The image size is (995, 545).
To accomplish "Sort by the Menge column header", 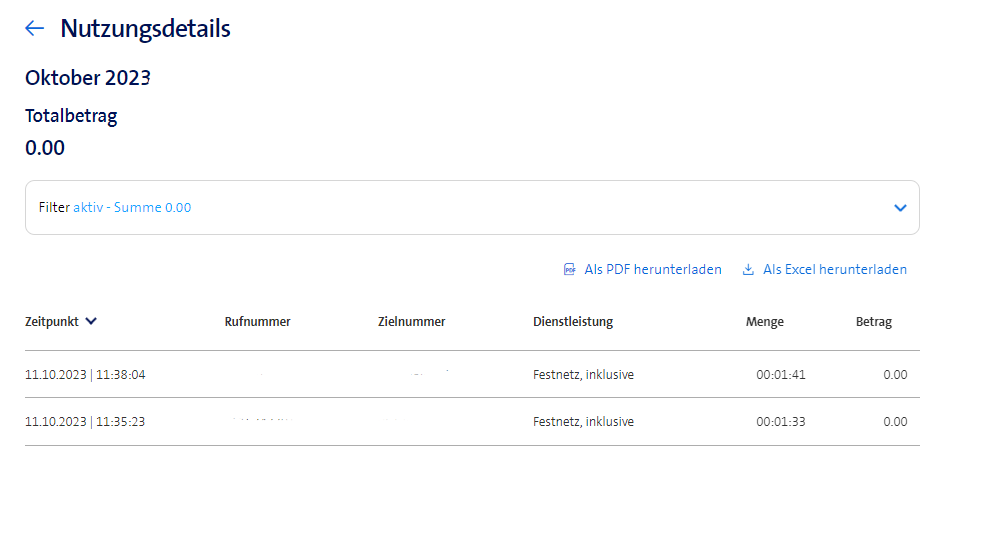I will (x=764, y=322).
